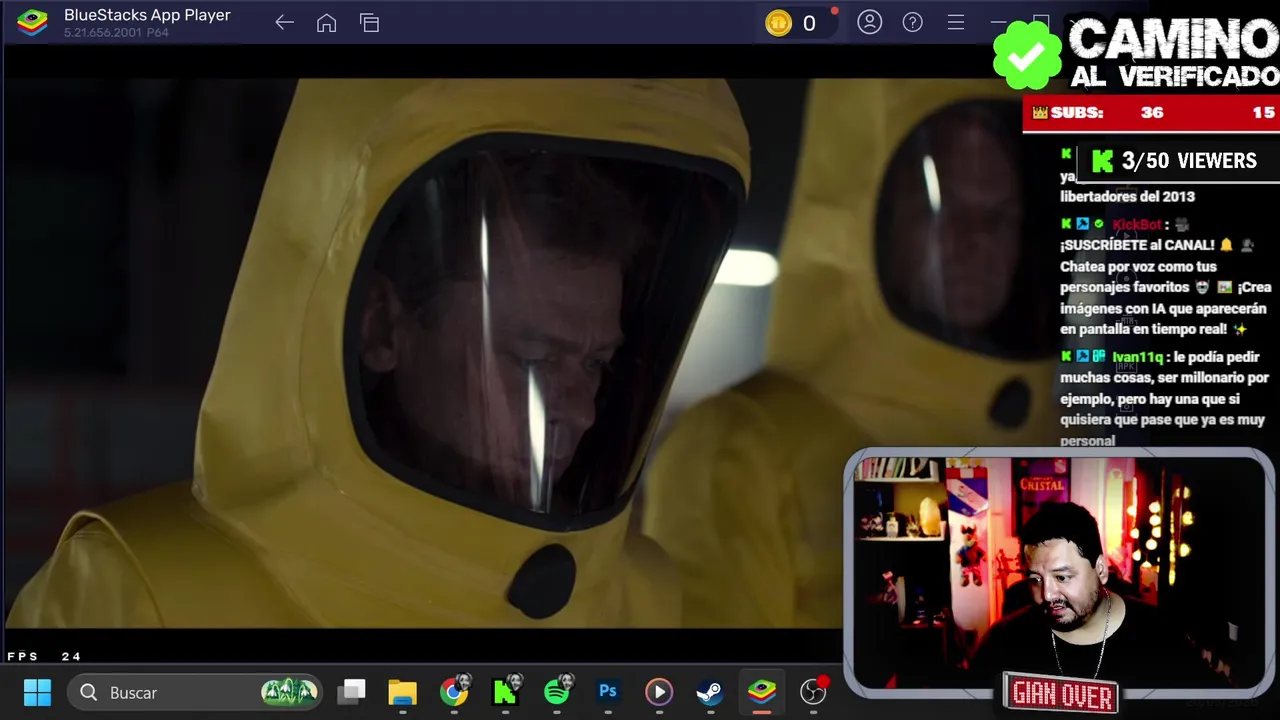The height and width of the screenshot is (720, 1280).
Task: Click the Ivan11q username in chat
Action: coord(1137,357)
